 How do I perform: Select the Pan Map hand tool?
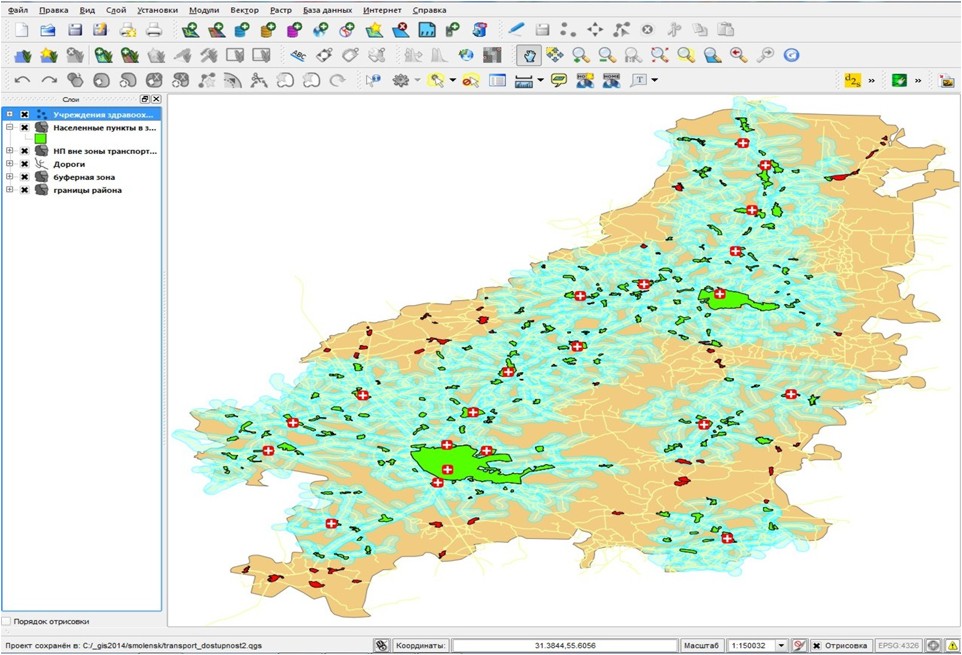pyautogui.click(x=529, y=55)
